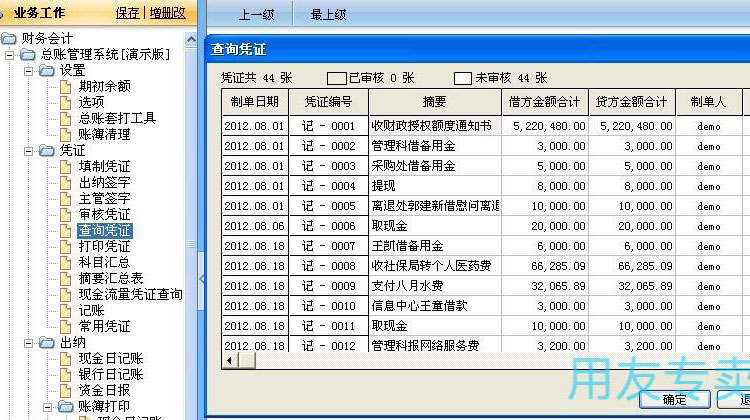Click credit amount 32,065.89 cell

coord(632,286)
